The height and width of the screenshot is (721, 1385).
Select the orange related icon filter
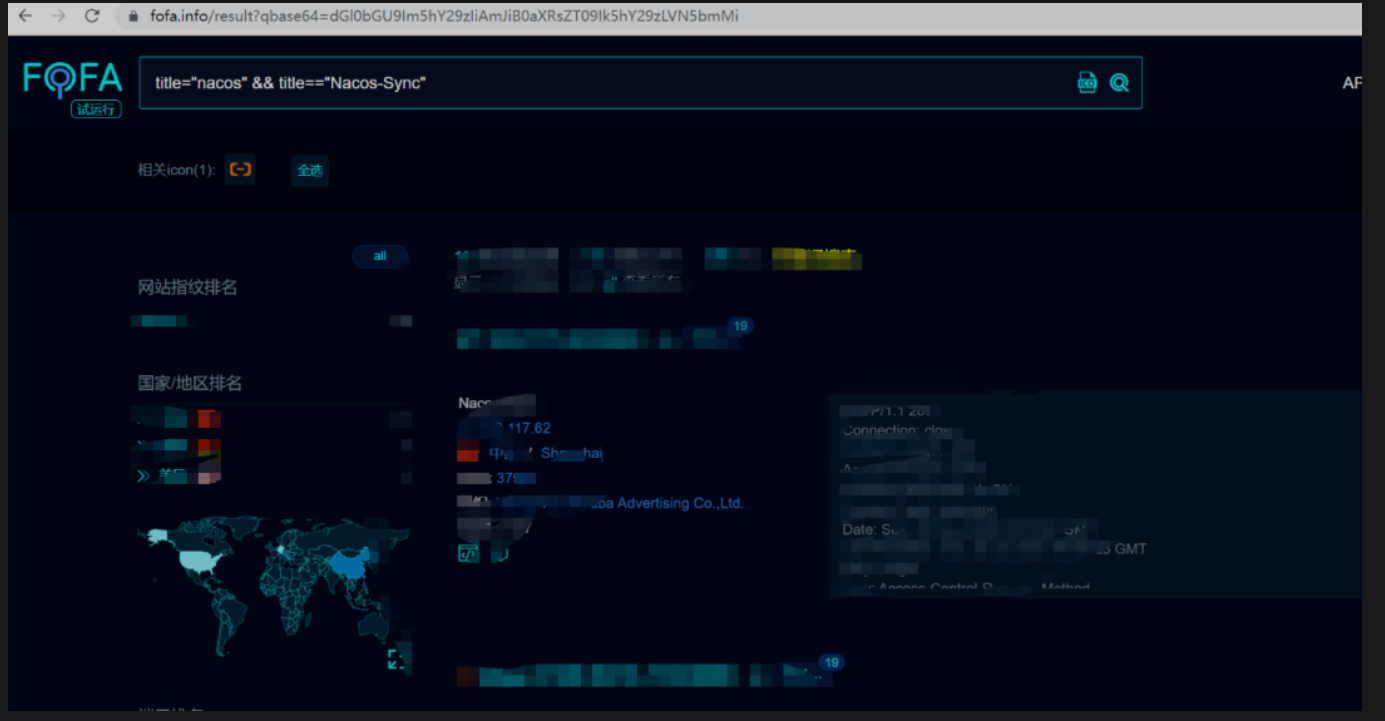240,170
